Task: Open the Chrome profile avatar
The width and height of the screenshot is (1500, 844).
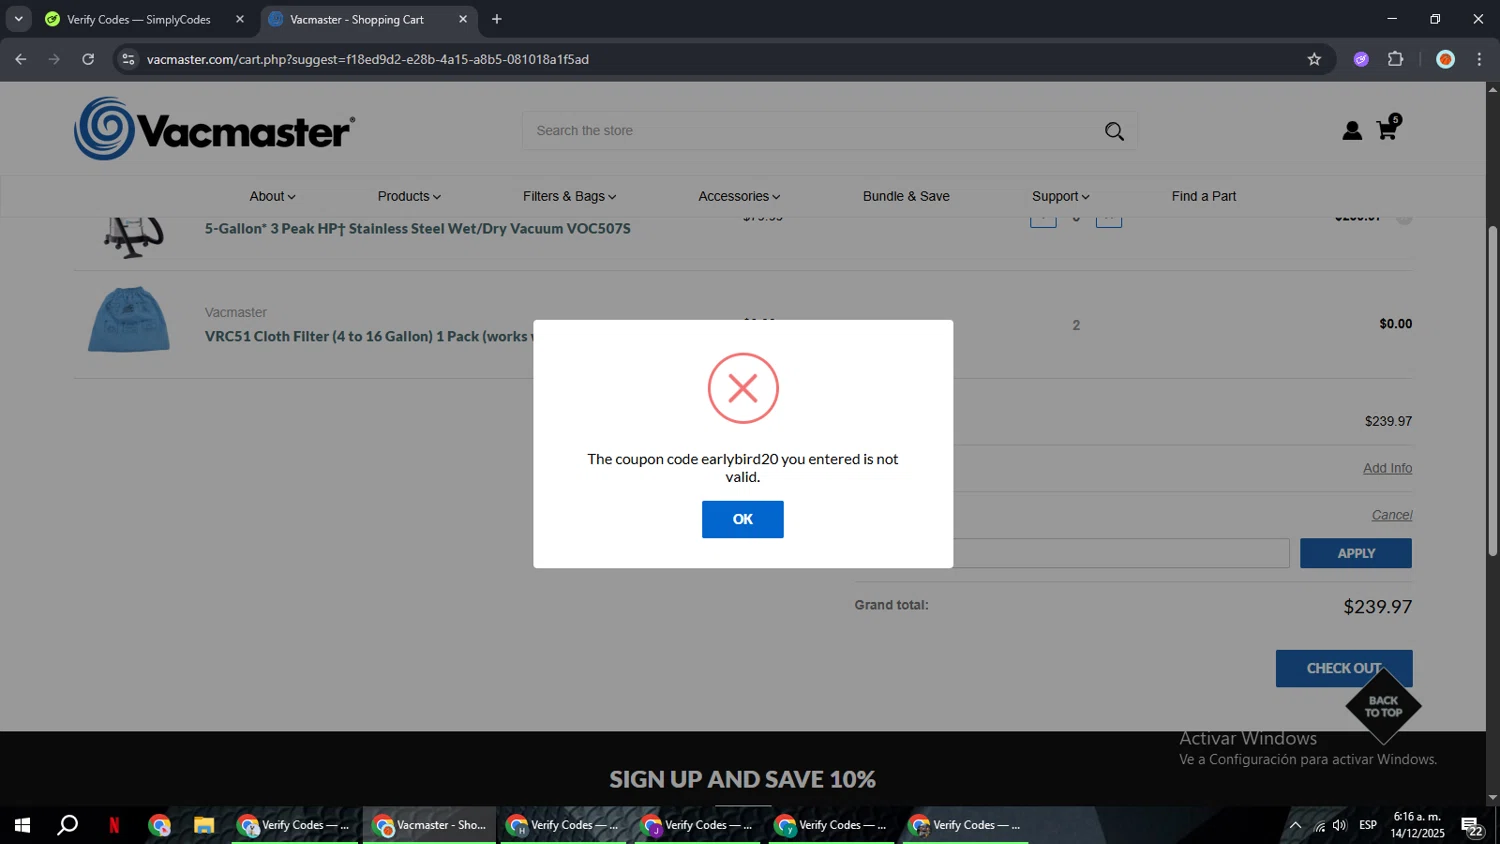Action: [x=1445, y=59]
